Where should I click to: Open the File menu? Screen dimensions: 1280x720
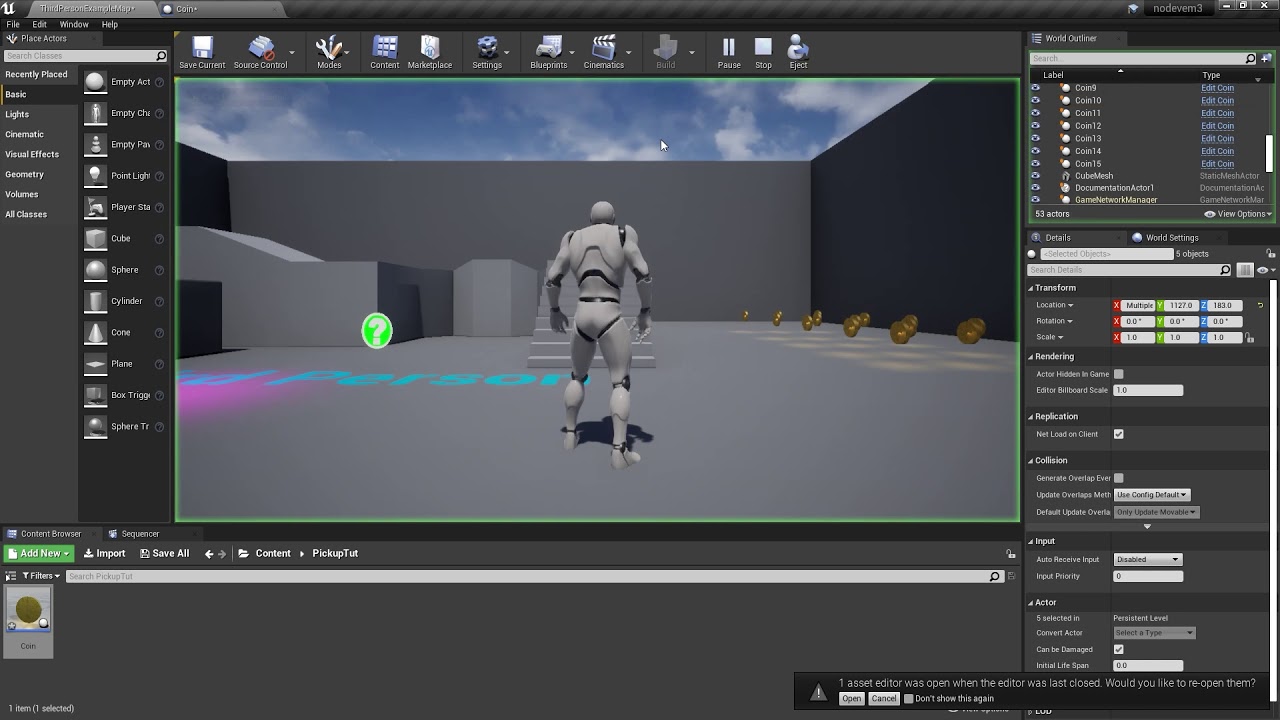(x=13, y=24)
